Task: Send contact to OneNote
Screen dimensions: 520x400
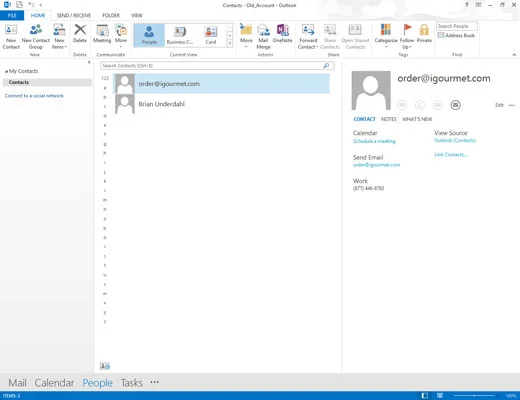Action: (x=282, y=34)
